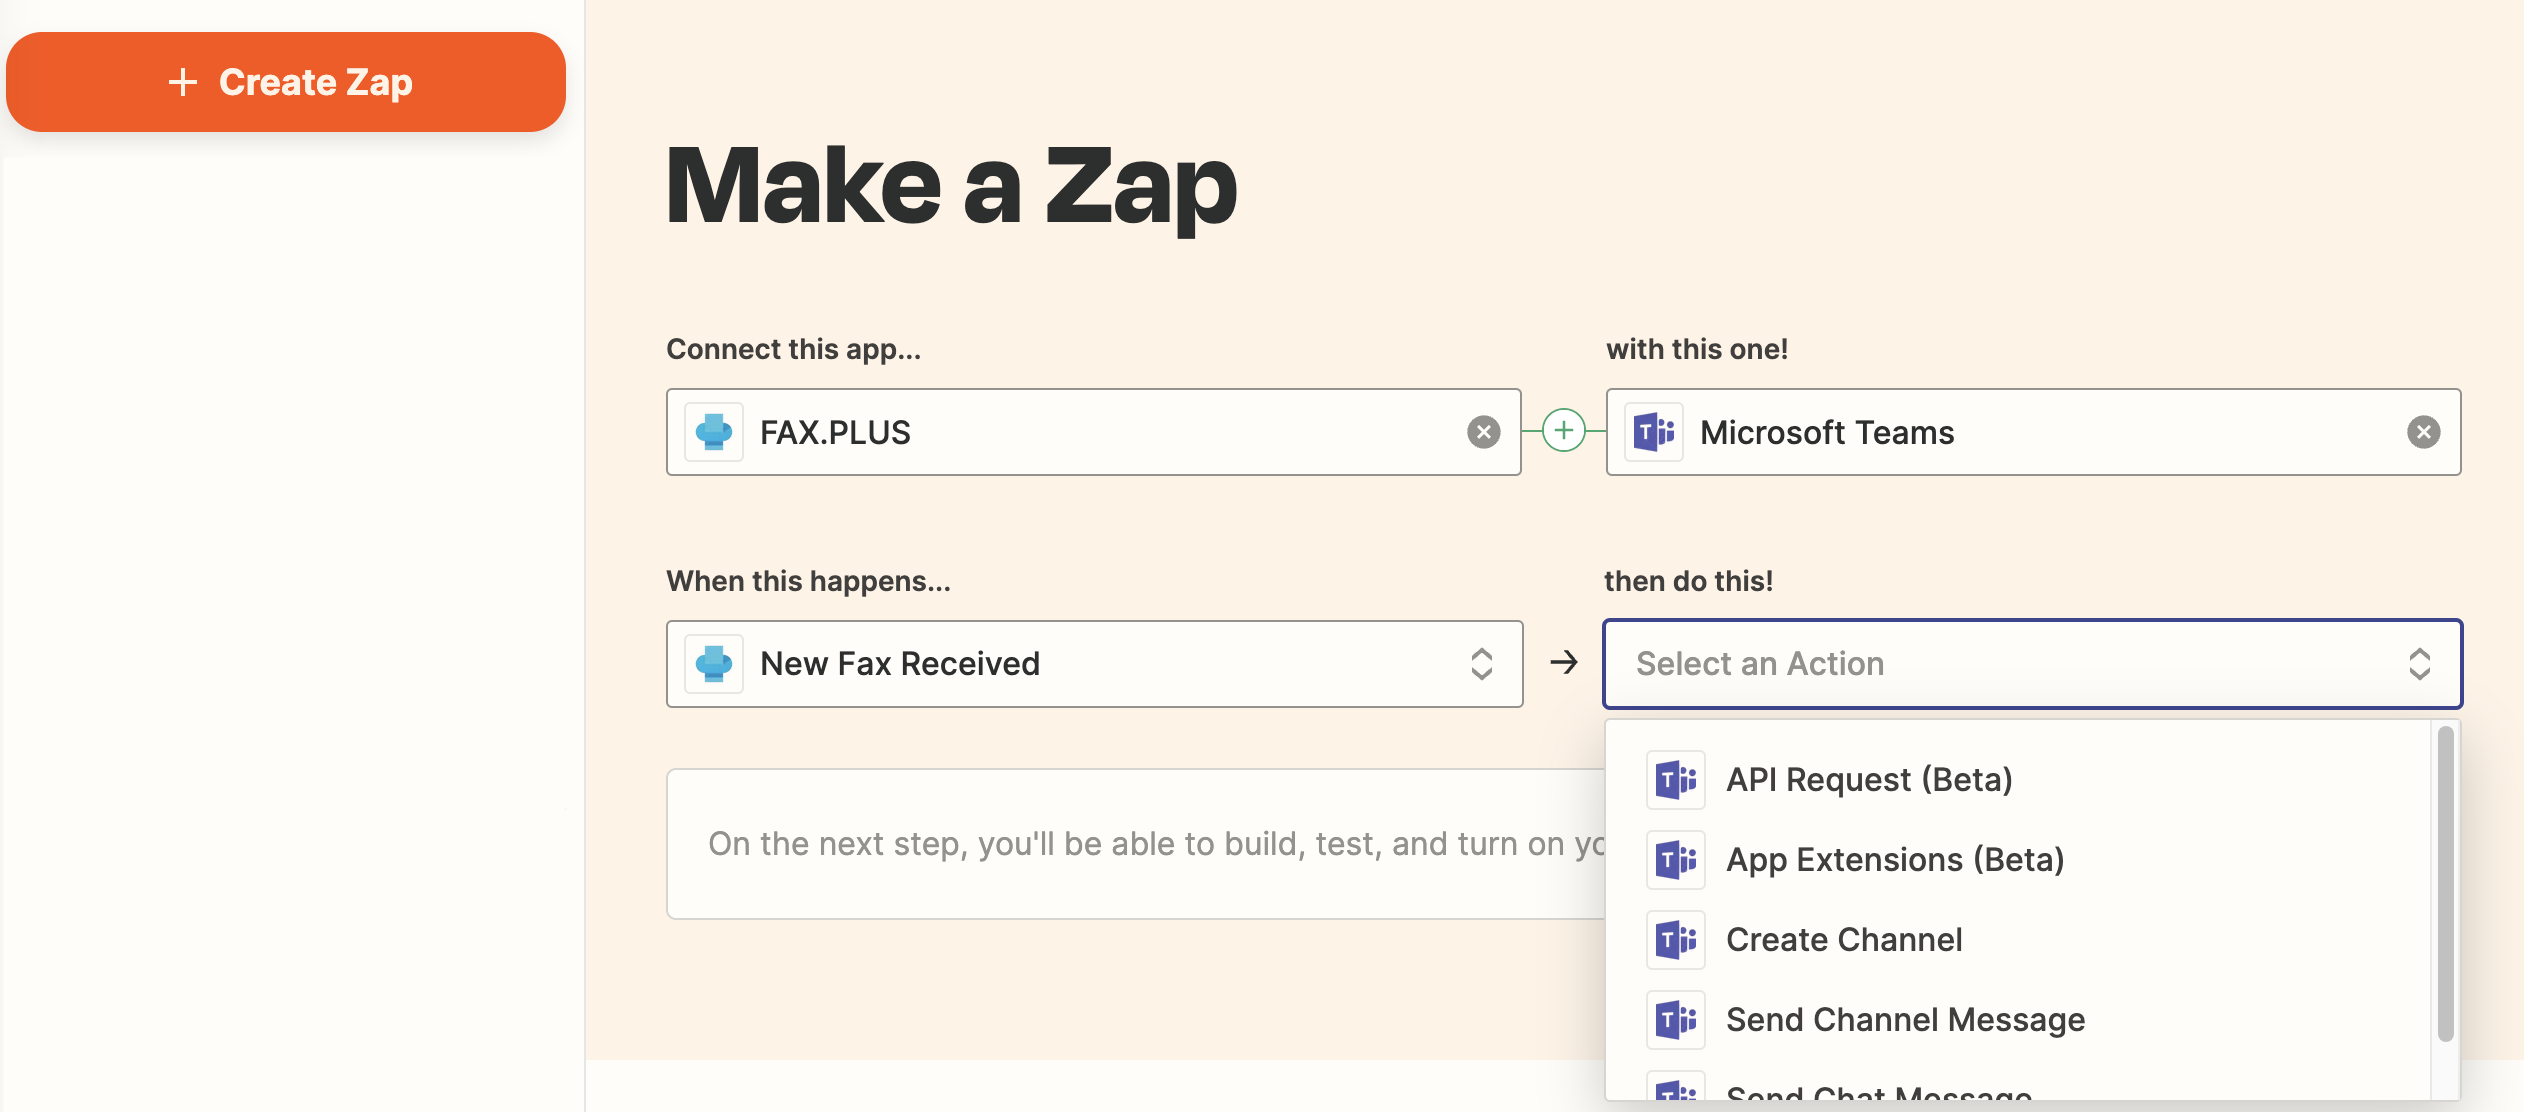Clear the Microsoft Teams app selection
The image size is (2524, 1112).
click(2423, 432)
